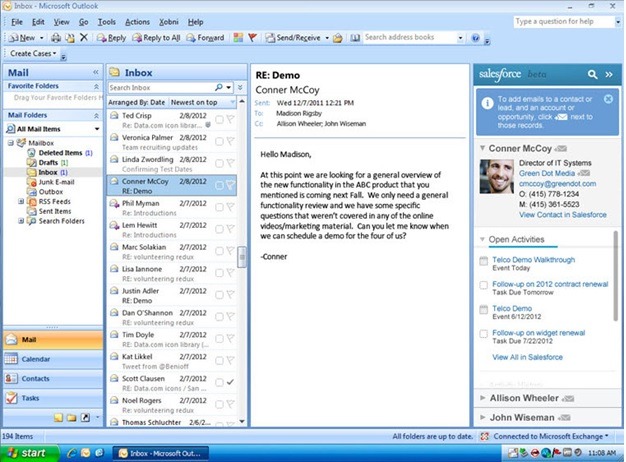Click email icon next to Conner McCoy name
This screenshot has width=626, height=462.
(x=561, y=149)
